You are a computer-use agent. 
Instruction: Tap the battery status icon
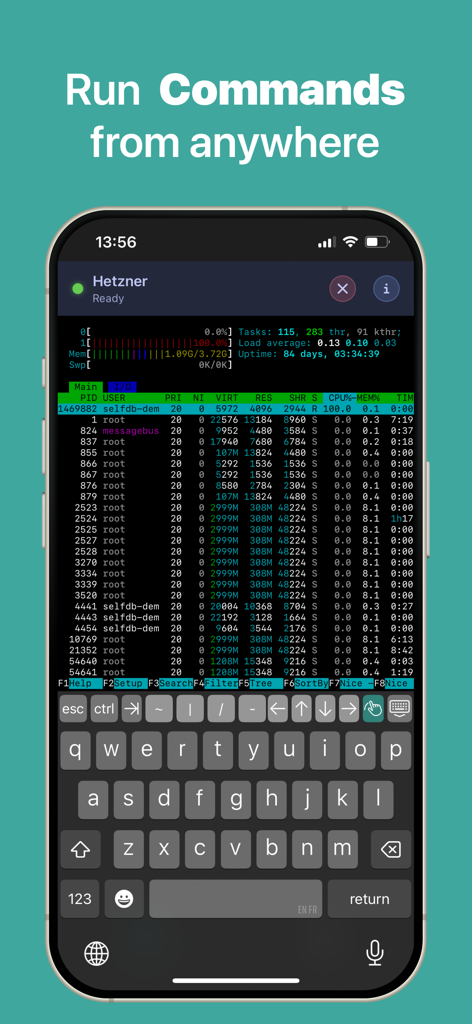coord(377,242)
